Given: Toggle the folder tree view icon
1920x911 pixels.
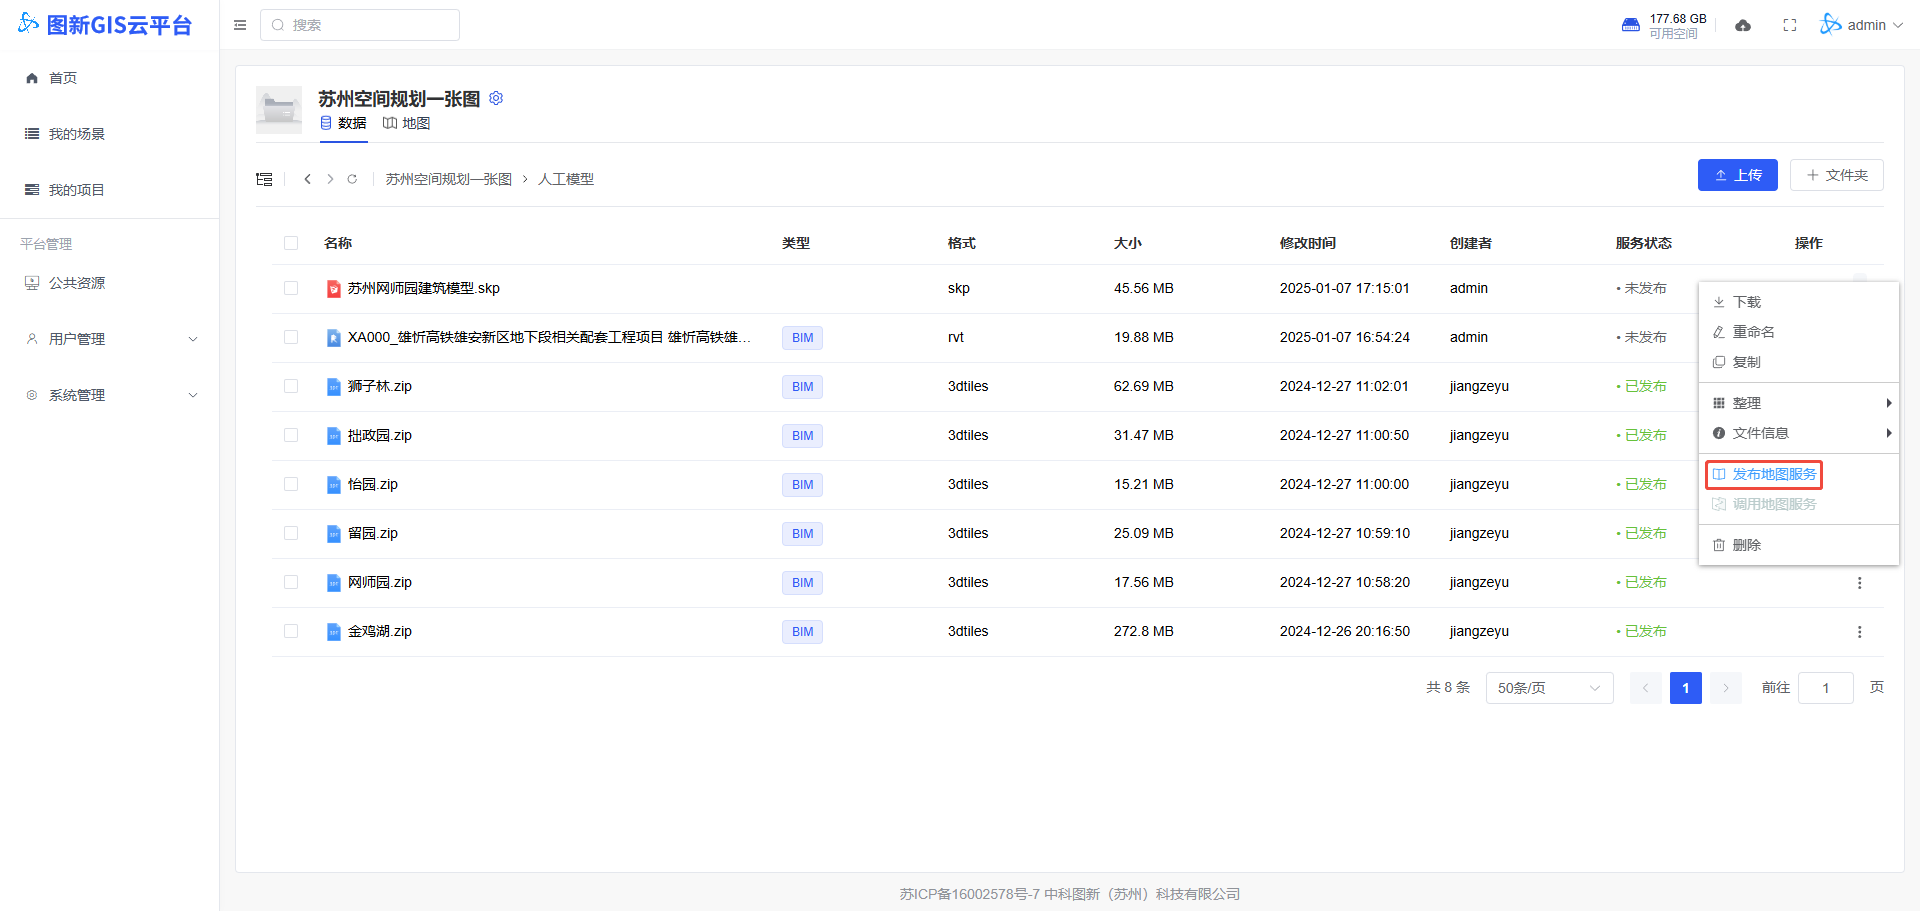Looking at the screenshot, I should coord(264,179).
